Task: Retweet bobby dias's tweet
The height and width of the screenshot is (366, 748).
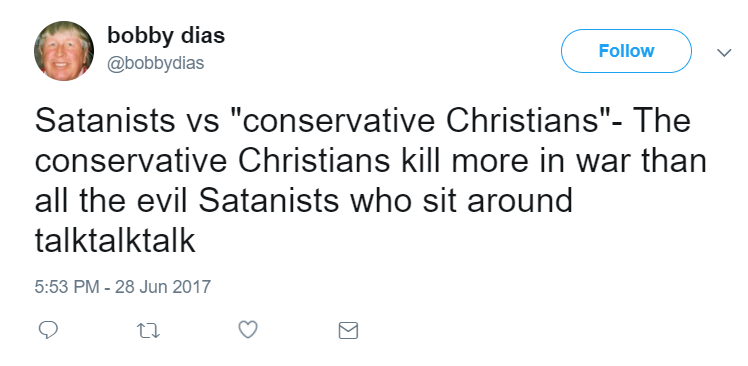Action: coord(148,331)
